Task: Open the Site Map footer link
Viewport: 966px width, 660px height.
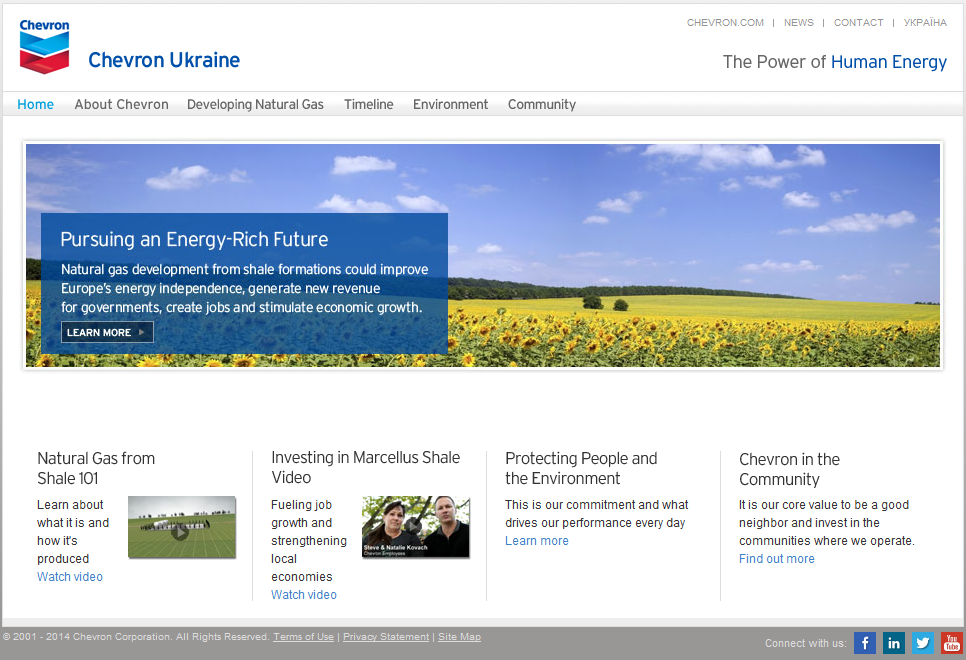Action: tap(459, 637)
